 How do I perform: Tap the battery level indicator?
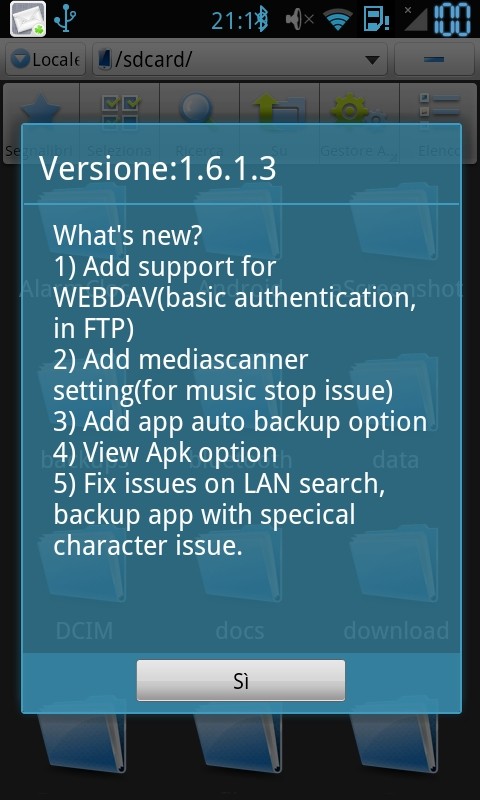[452, 19]
